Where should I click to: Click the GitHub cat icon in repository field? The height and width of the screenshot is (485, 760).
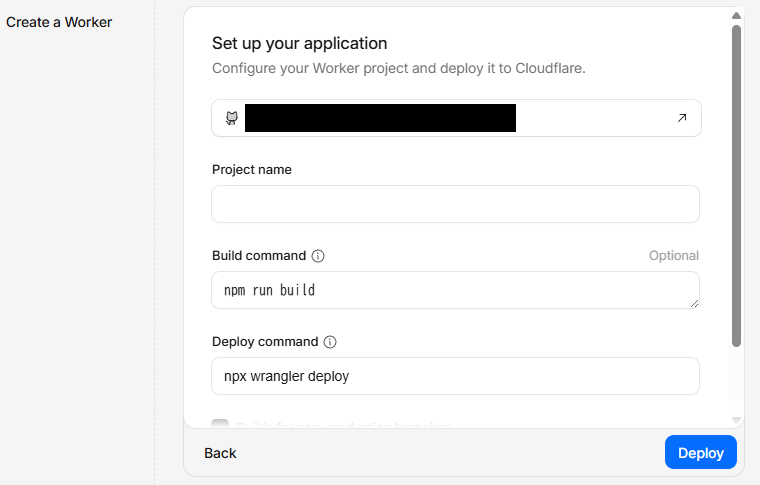point(231,118)
